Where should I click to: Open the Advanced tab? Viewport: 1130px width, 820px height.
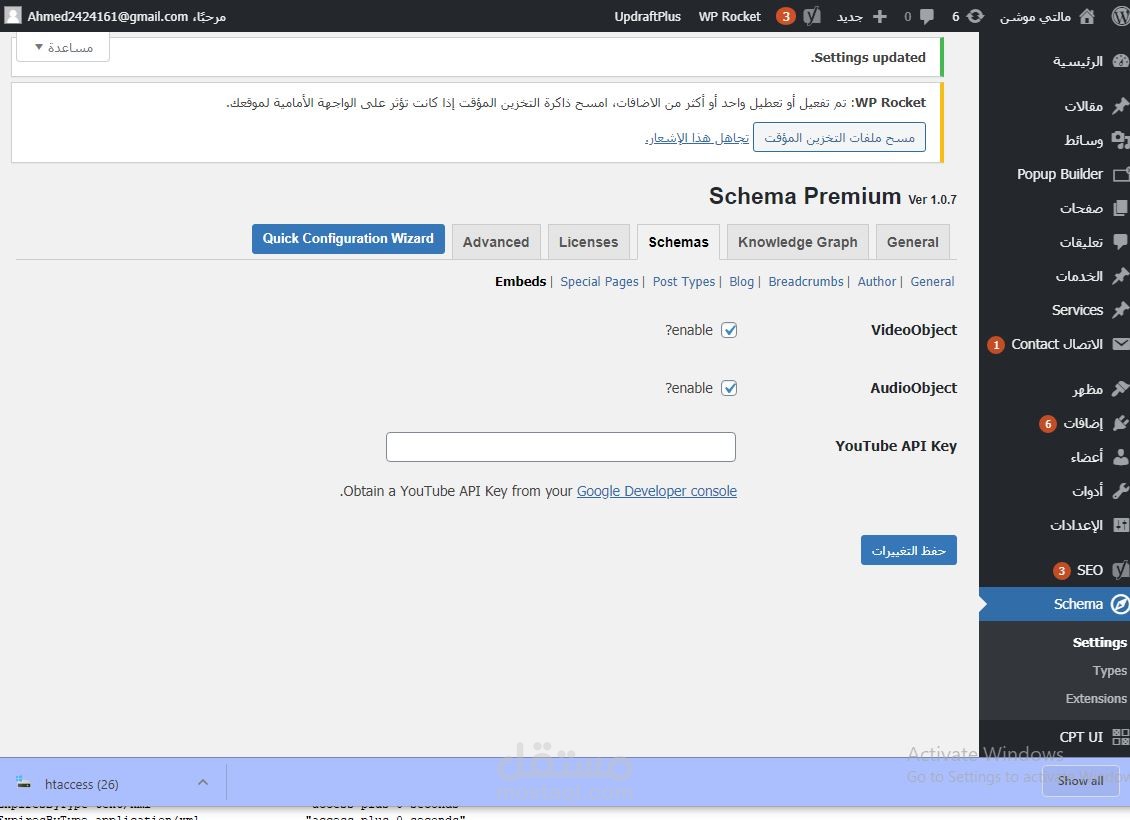point(496,242)
